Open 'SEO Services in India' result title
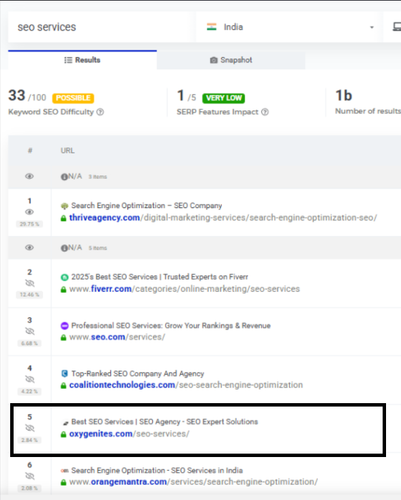 pos(157,470)
